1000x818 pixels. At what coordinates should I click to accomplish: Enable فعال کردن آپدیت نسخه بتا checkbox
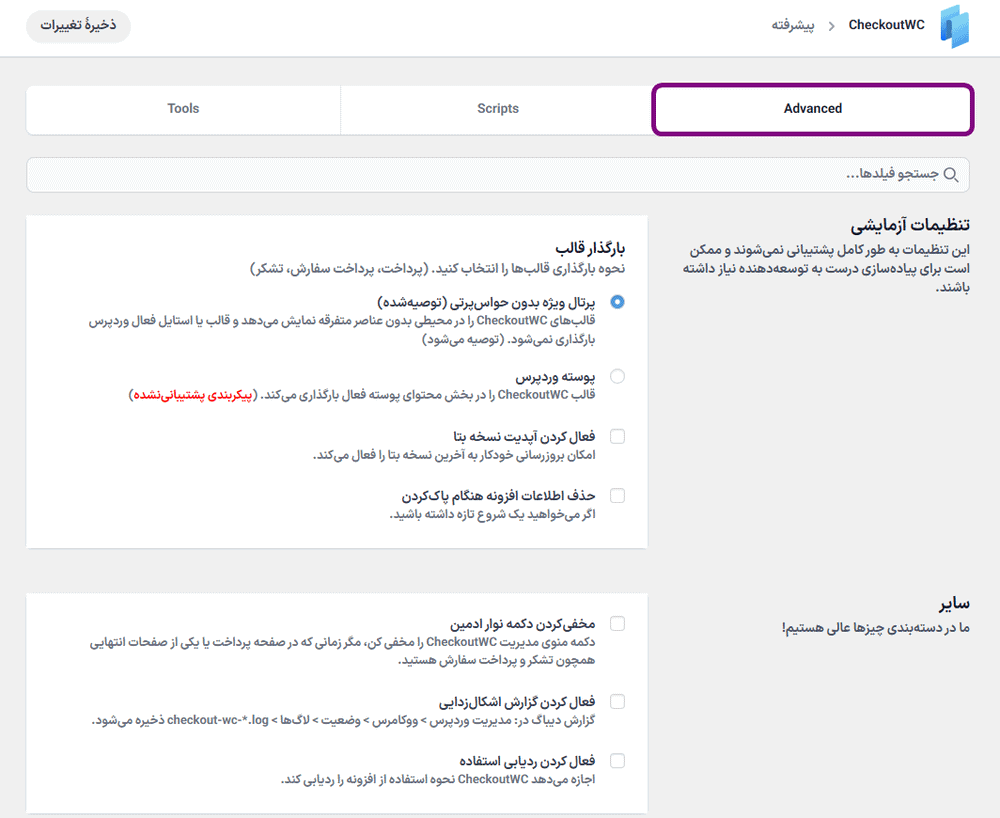pos(617,436)
